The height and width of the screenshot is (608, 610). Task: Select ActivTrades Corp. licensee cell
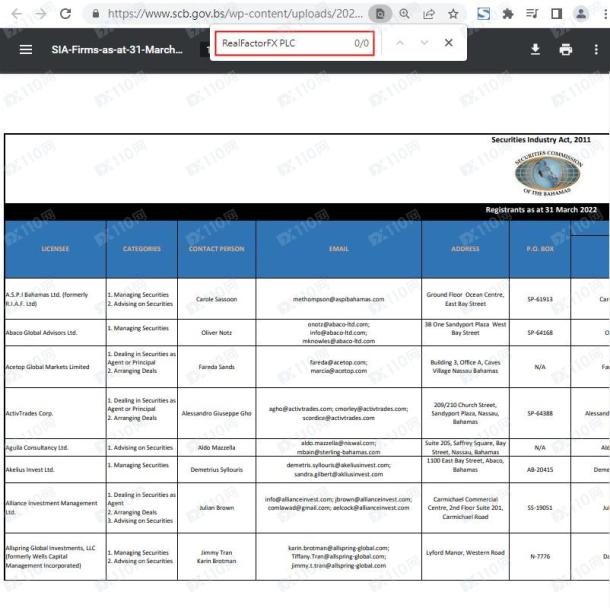click(x=55, y=413)
